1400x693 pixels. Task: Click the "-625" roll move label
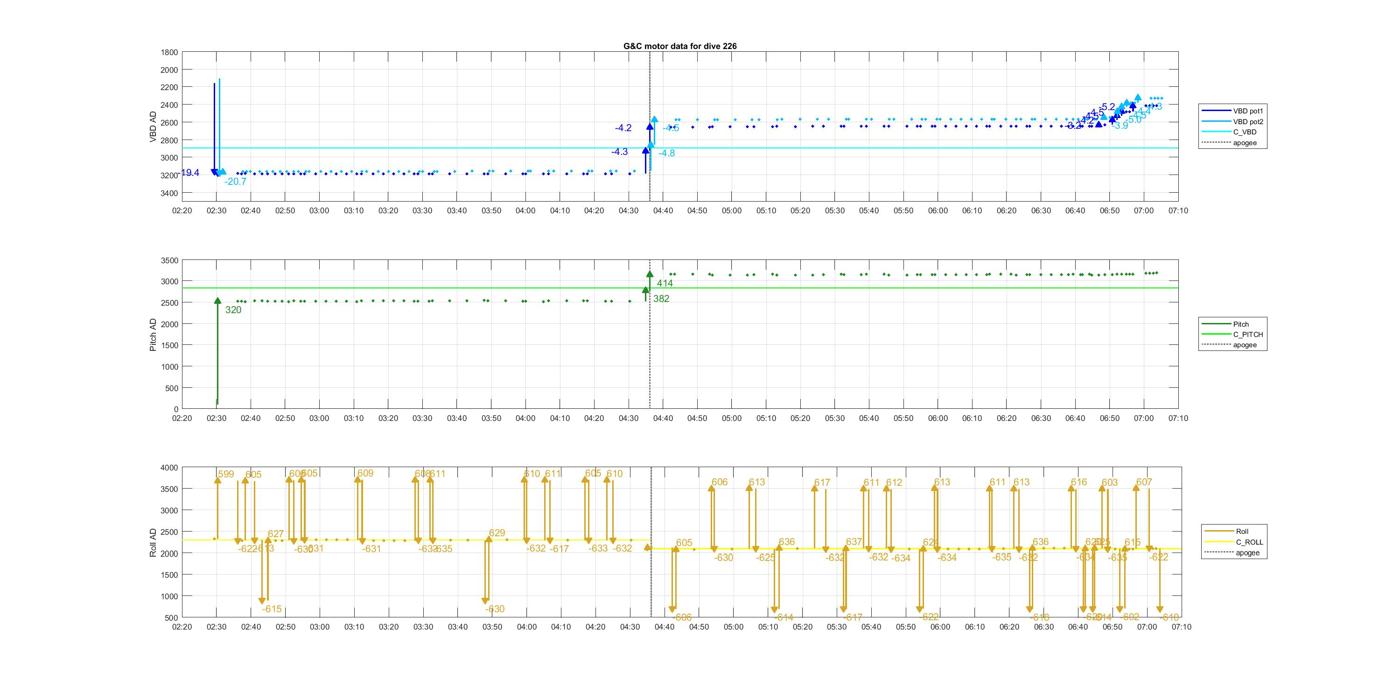pyautogui.click(x=766, y=558)
